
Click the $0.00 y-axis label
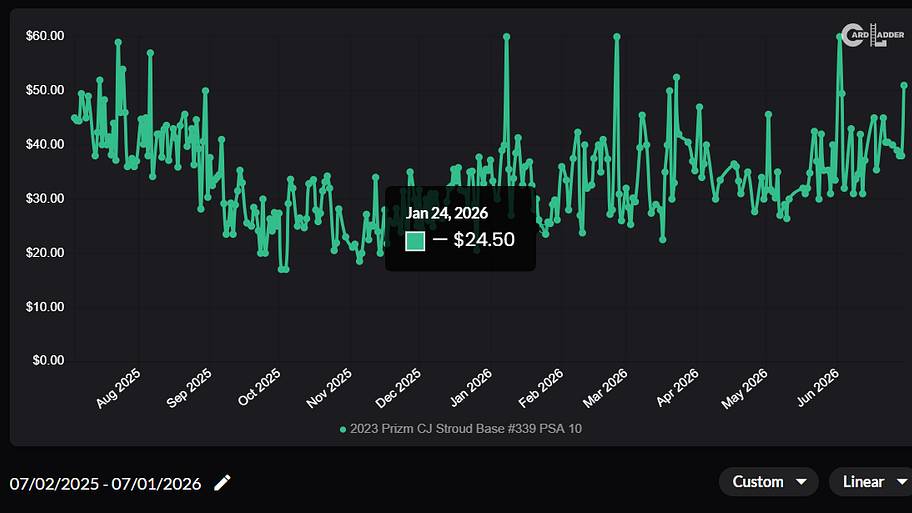coord(48,361)
